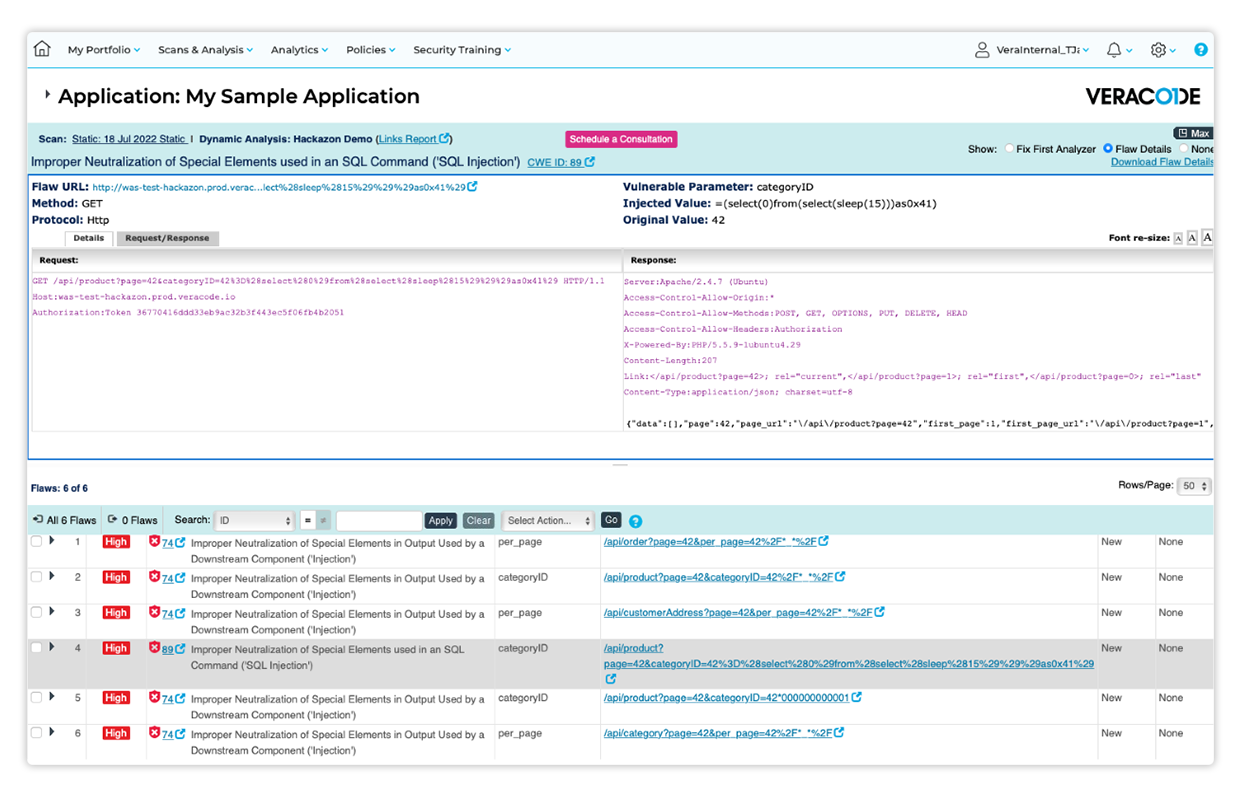Open the VeraInternal account dropdown

tap(1043, 50)
